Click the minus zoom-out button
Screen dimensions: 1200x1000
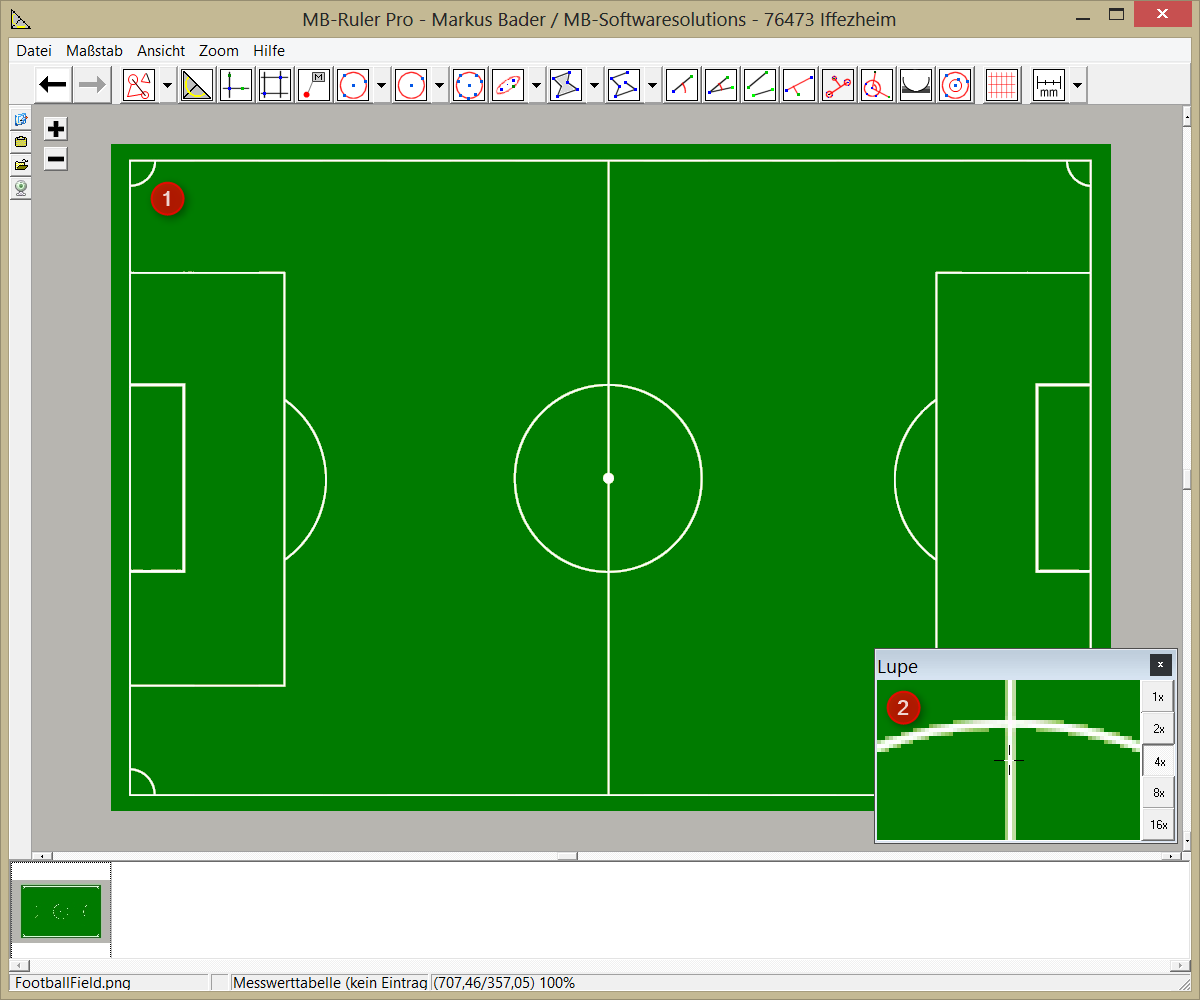click(x=56, y=158)
